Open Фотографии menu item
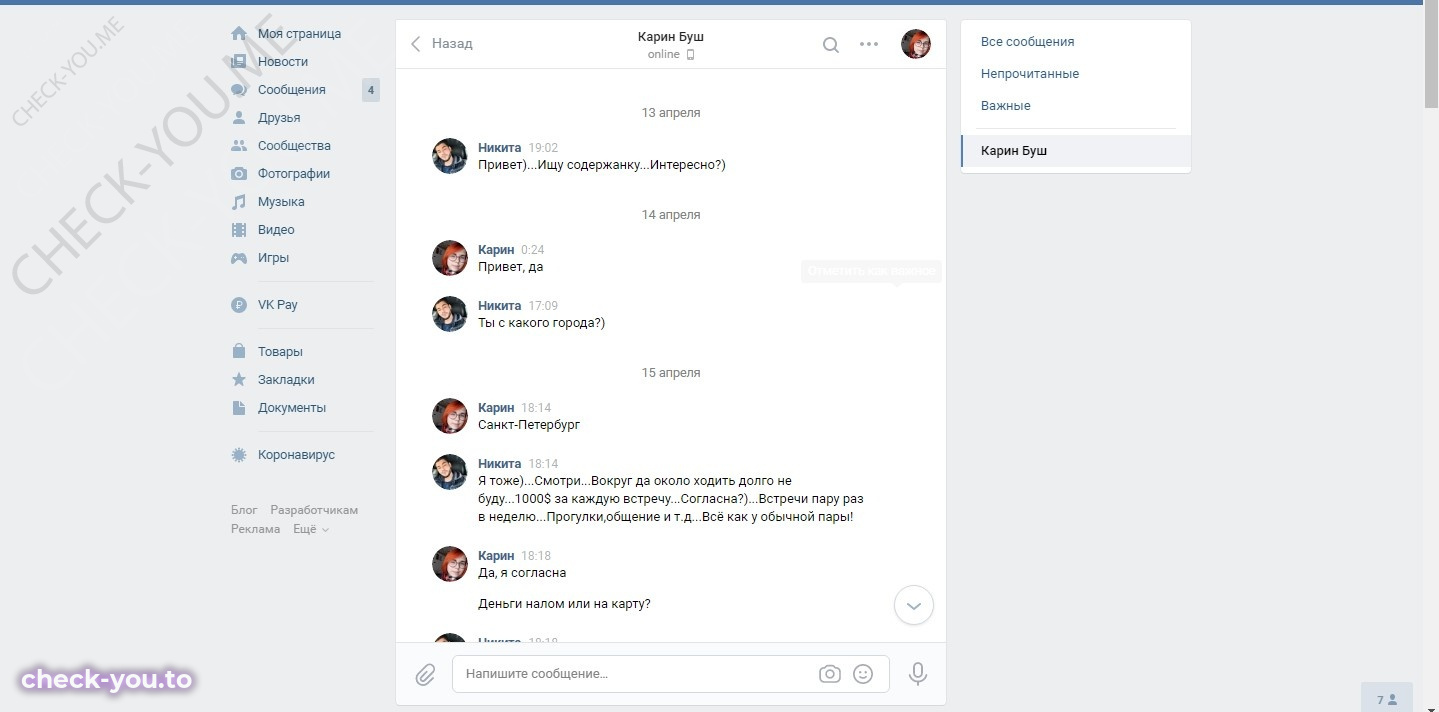 pos(294,174)
